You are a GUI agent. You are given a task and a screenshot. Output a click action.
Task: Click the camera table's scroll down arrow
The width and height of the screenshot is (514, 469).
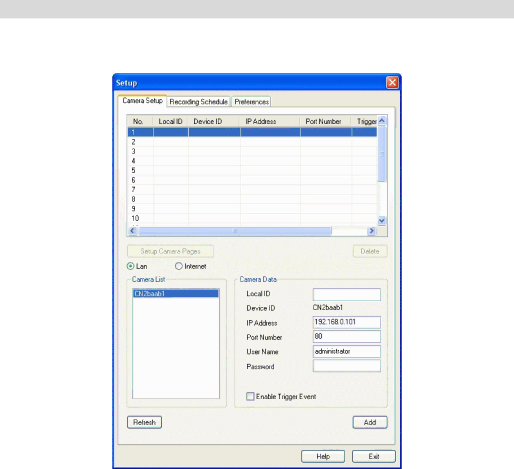pos(382,220)
